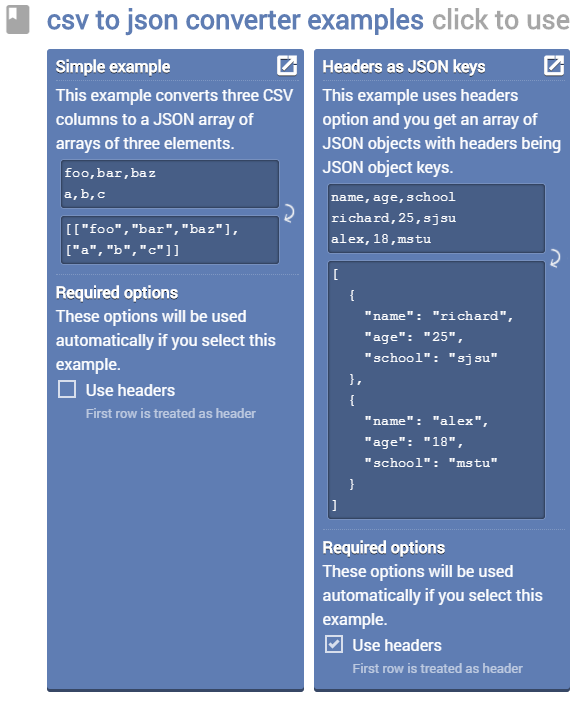Click the conversion arrow in Simple example
Screen dimensions: 580x705
(289, 213)
